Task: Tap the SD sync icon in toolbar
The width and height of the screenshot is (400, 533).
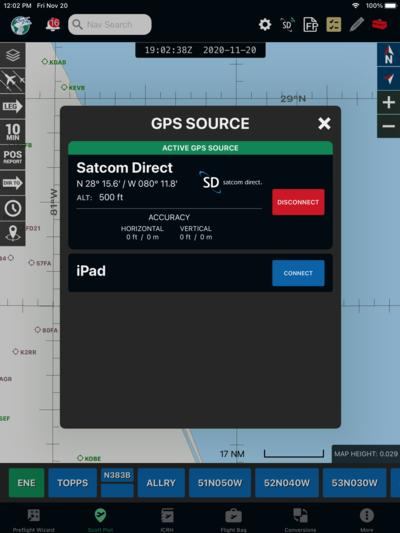Action: coord(287,25)
